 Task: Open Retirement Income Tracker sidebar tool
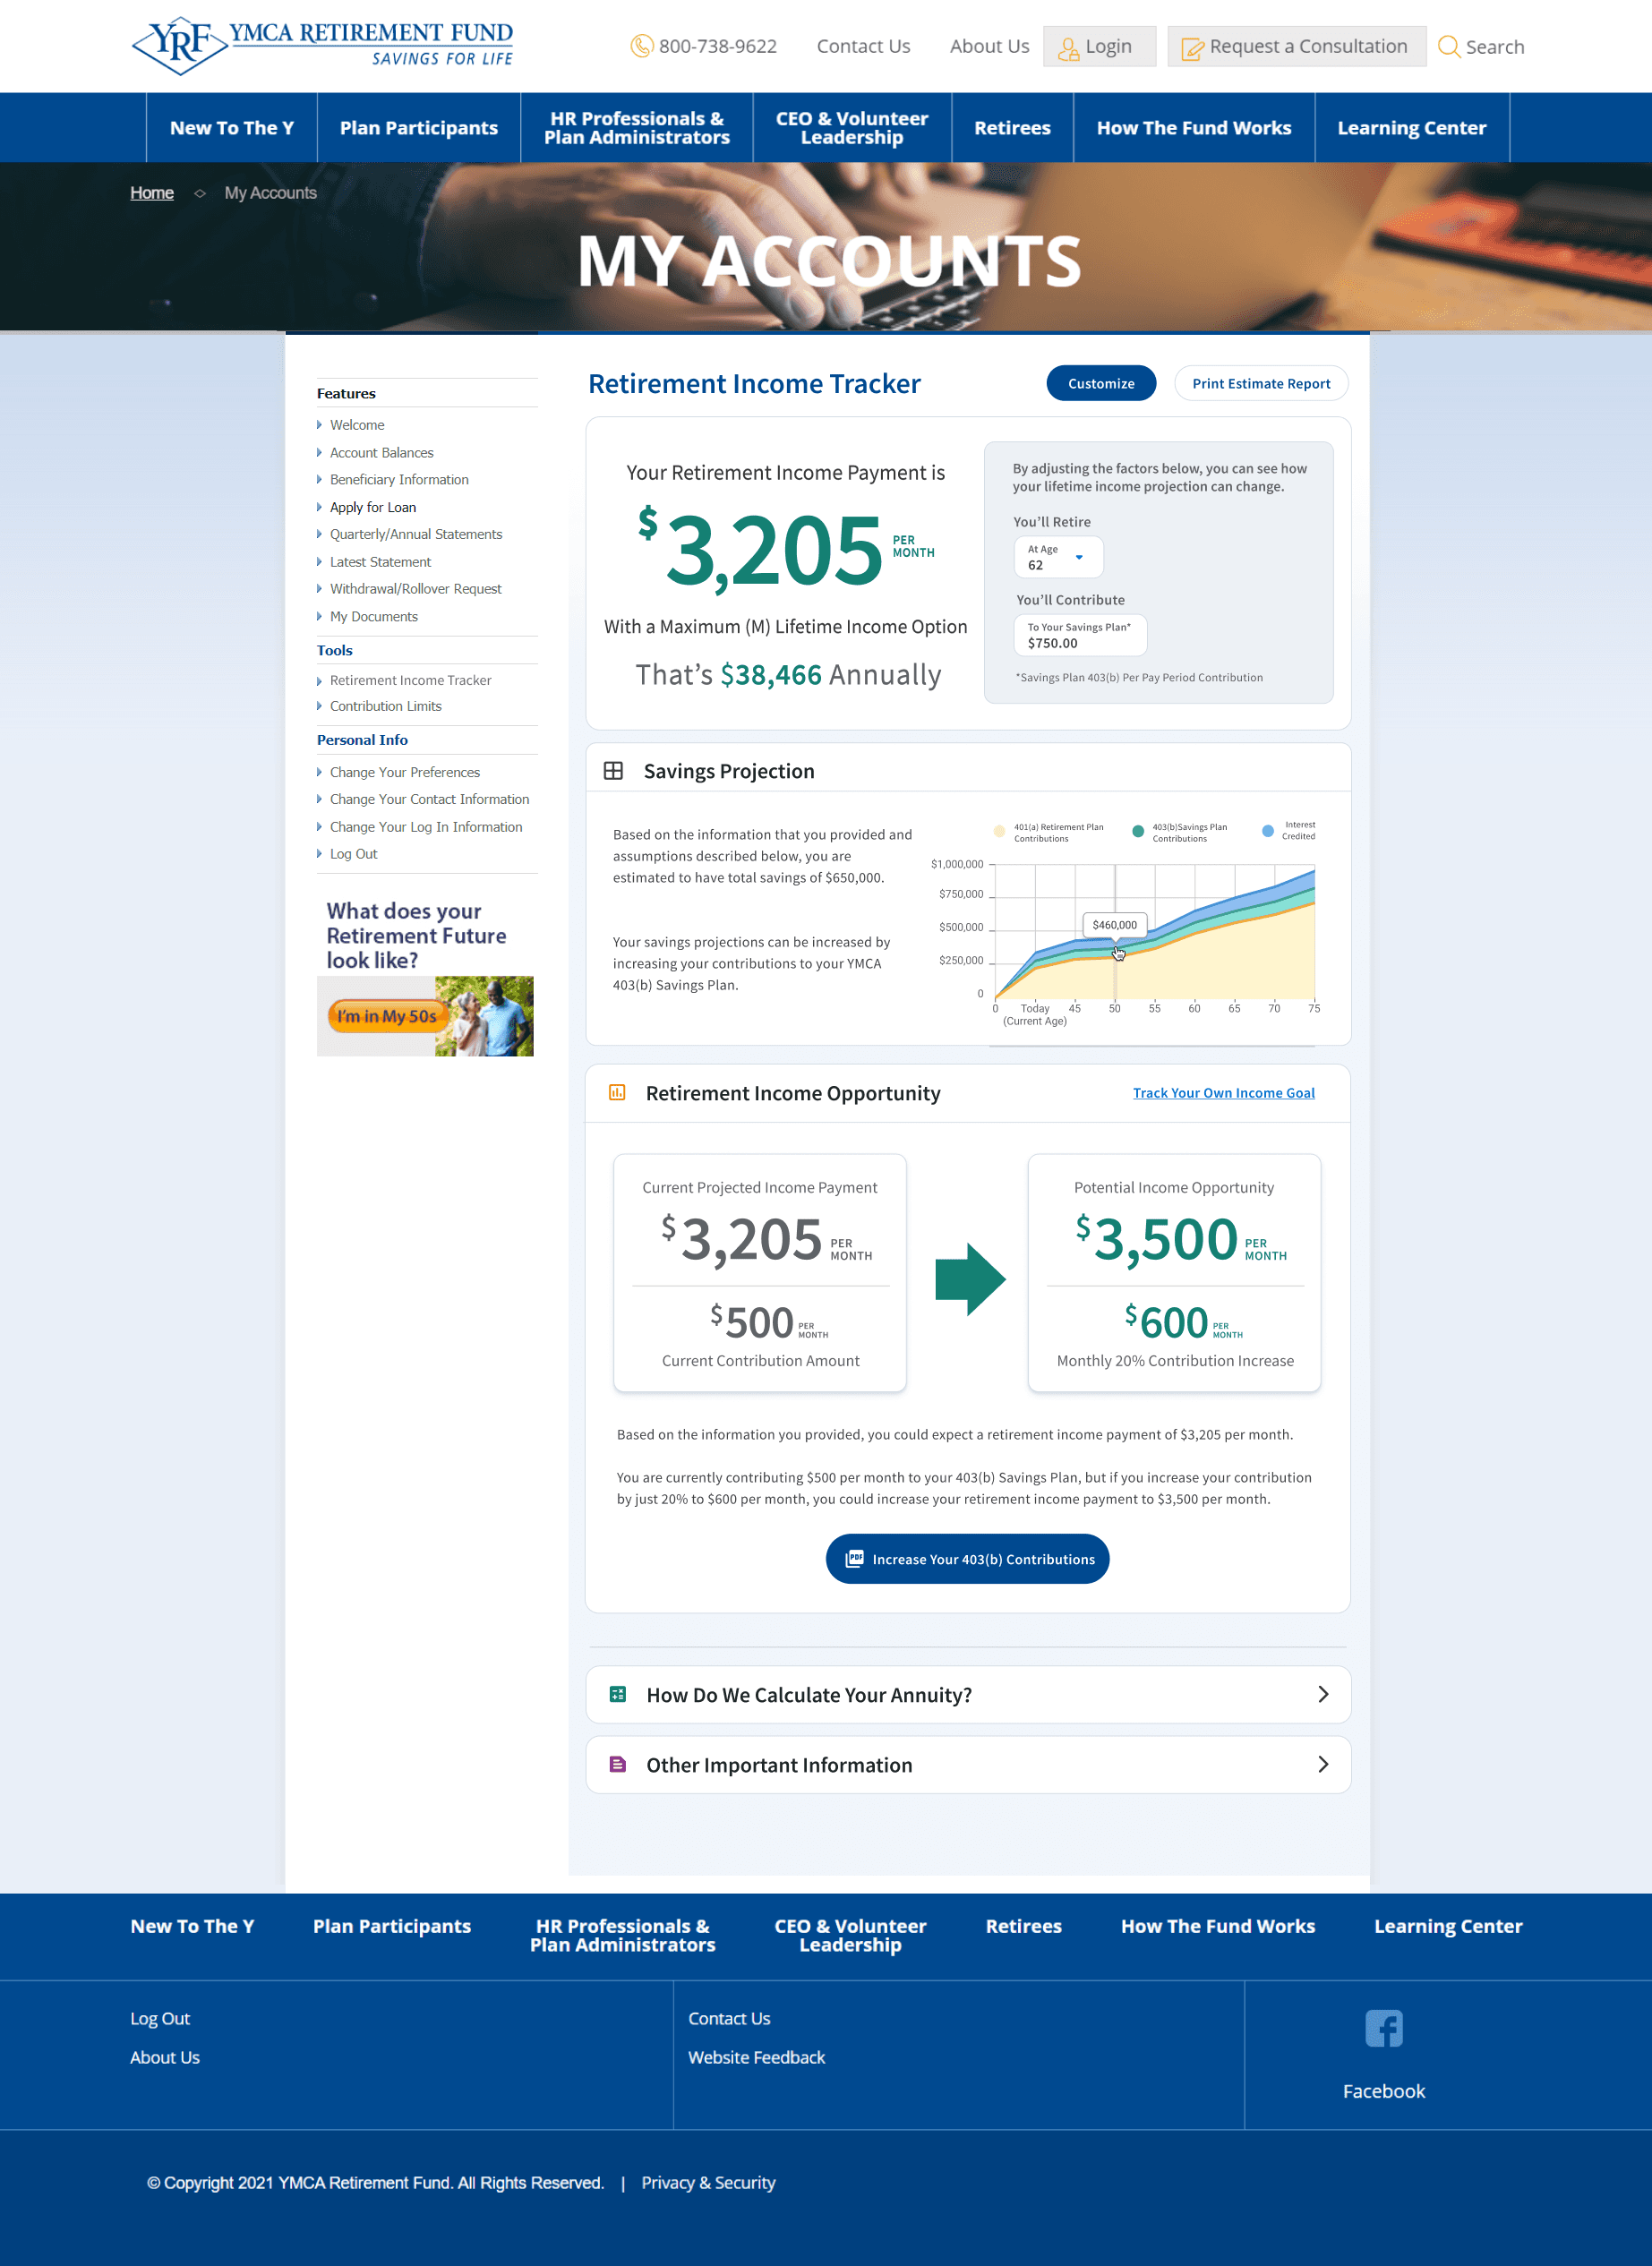click(x=411, y=680)
